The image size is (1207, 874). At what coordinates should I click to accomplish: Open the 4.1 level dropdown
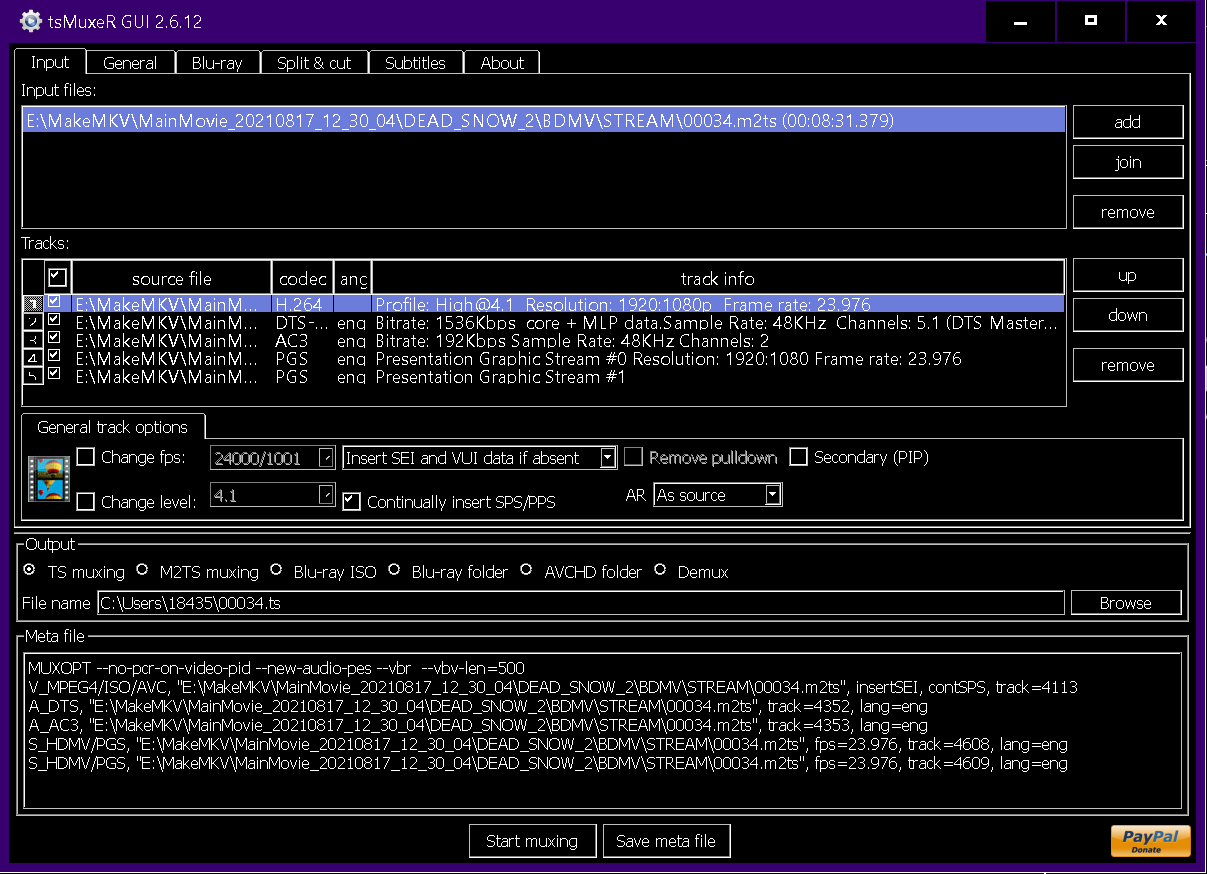pos(273,495)
